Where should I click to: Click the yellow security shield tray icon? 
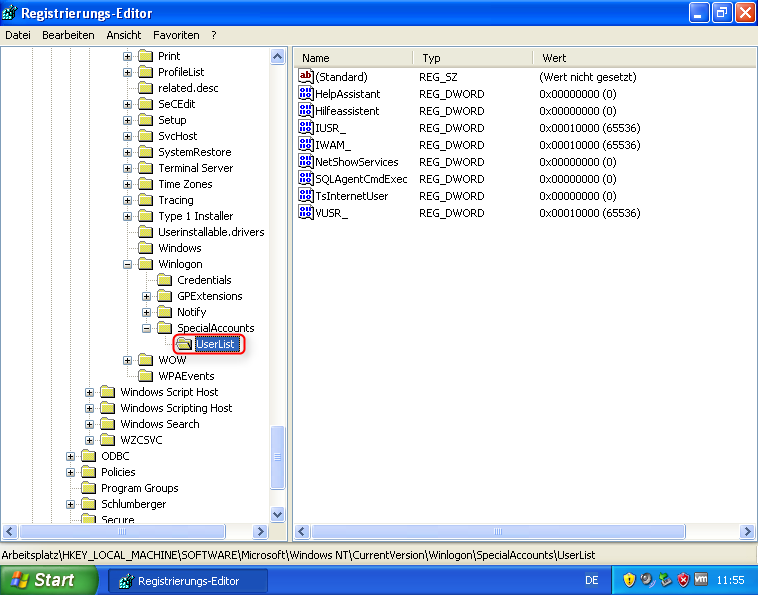629,580
